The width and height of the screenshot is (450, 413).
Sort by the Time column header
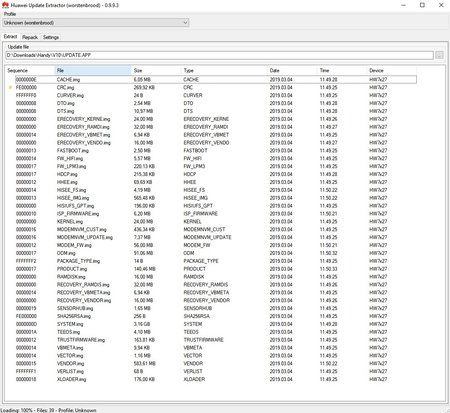pos(343,70)
